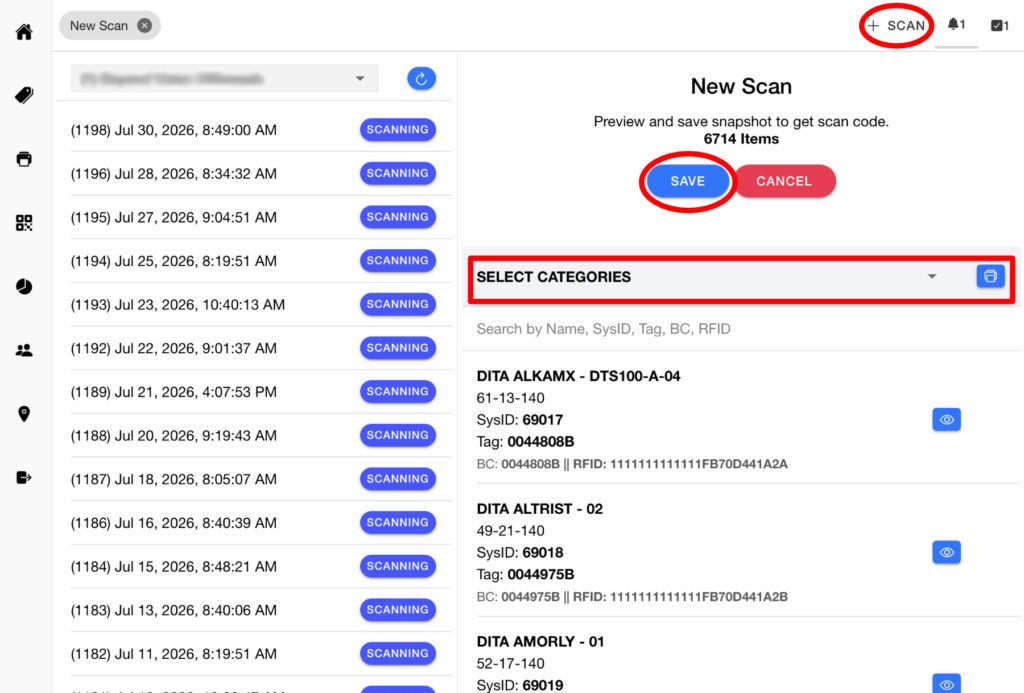This screenshot has height=693, width=1024.
Task: Click SCANNING badge for scan 1198
Action: pos(398,129)
